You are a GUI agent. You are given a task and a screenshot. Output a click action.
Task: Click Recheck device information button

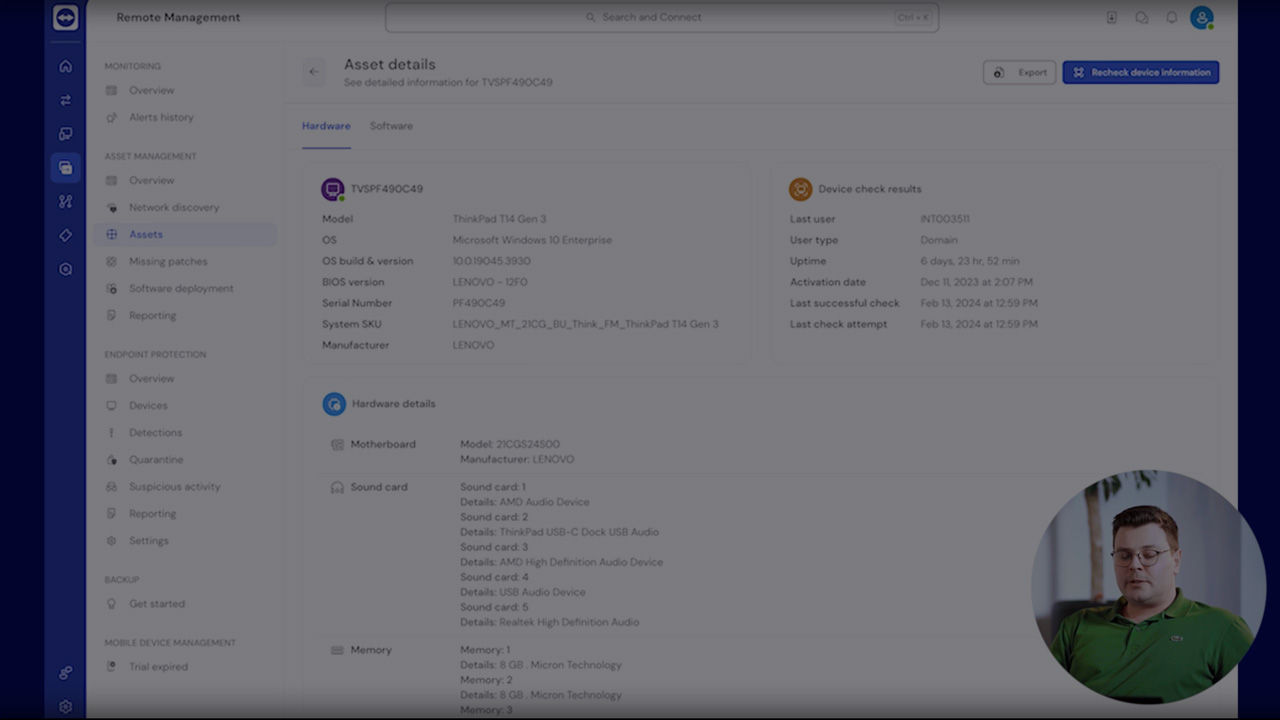[1141, 72]
